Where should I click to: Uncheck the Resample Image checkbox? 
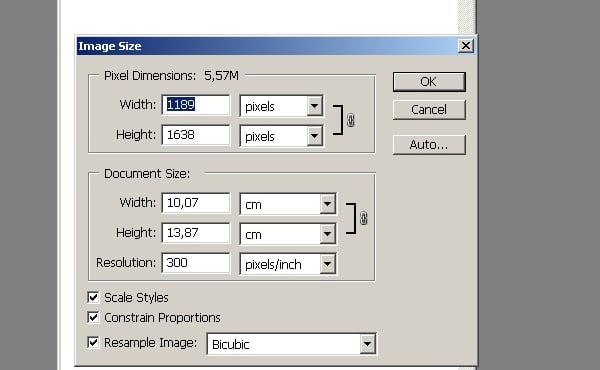click(93, 342)
